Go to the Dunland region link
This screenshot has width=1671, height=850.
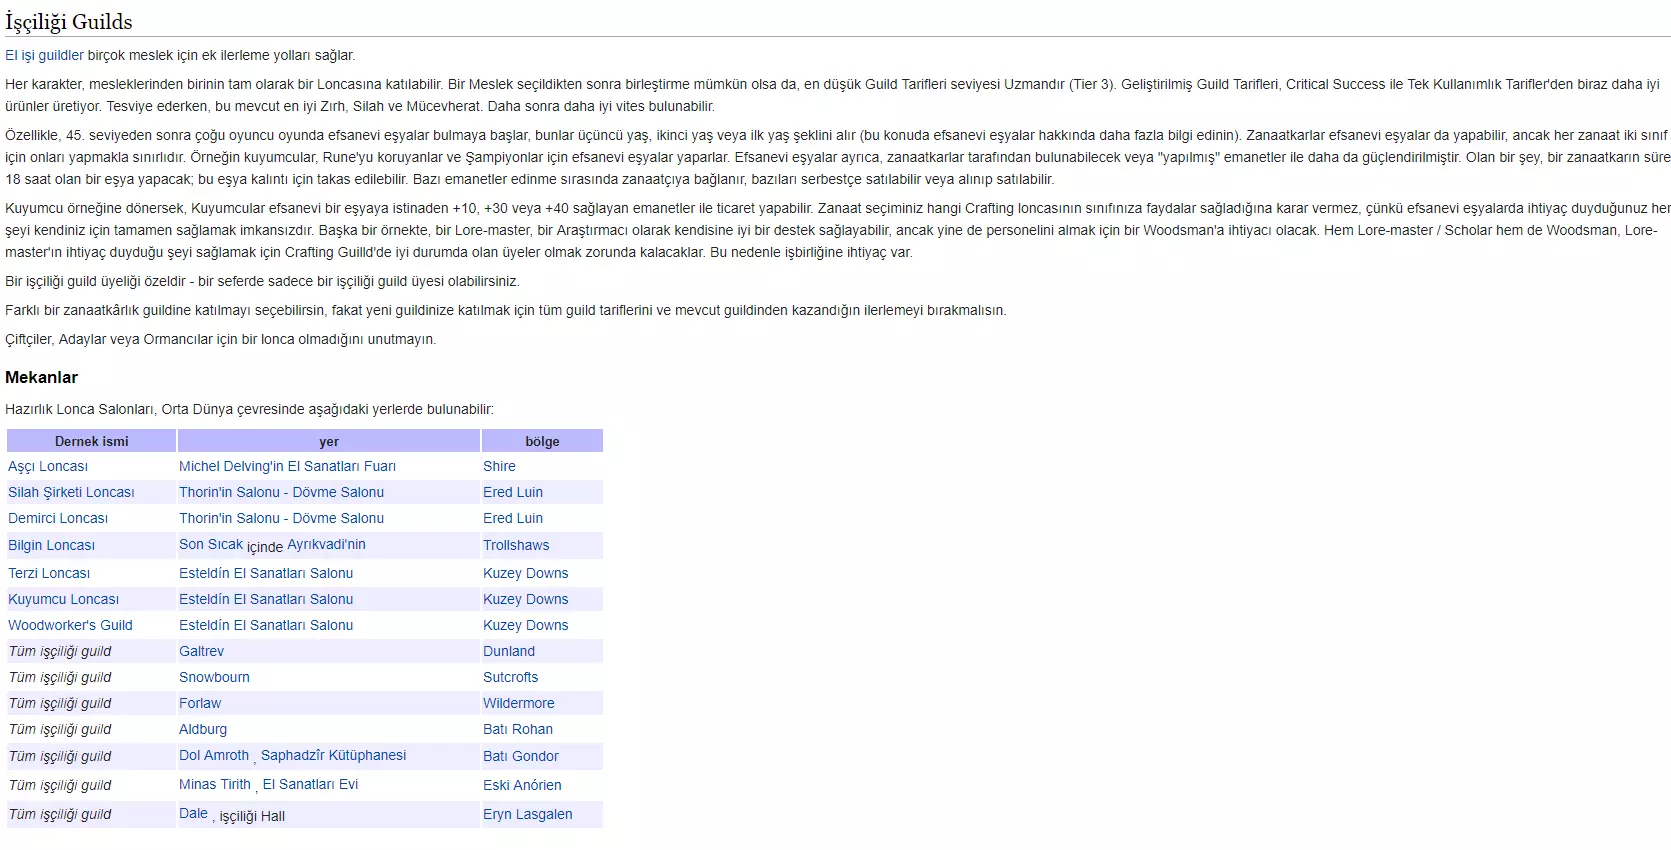509,651
